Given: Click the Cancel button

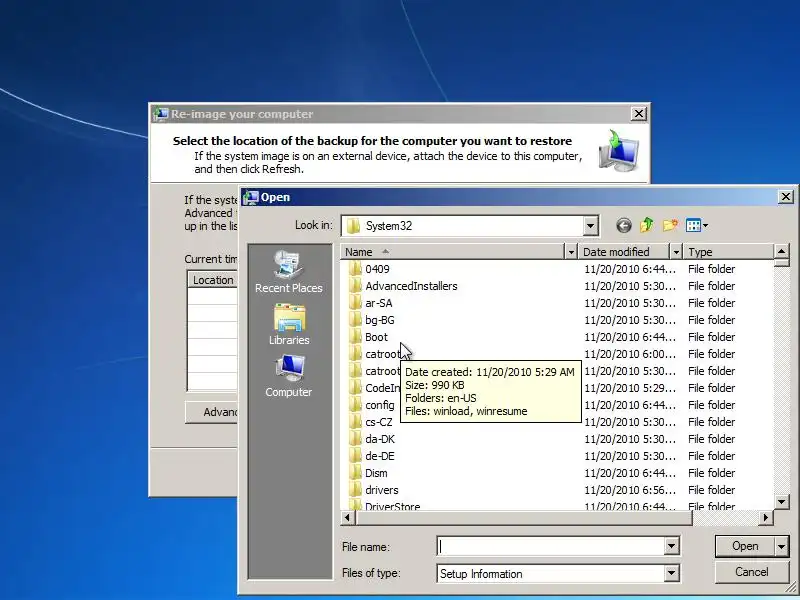Looking at the screenshot, I should pyautogui.click(x=752, y=572).
